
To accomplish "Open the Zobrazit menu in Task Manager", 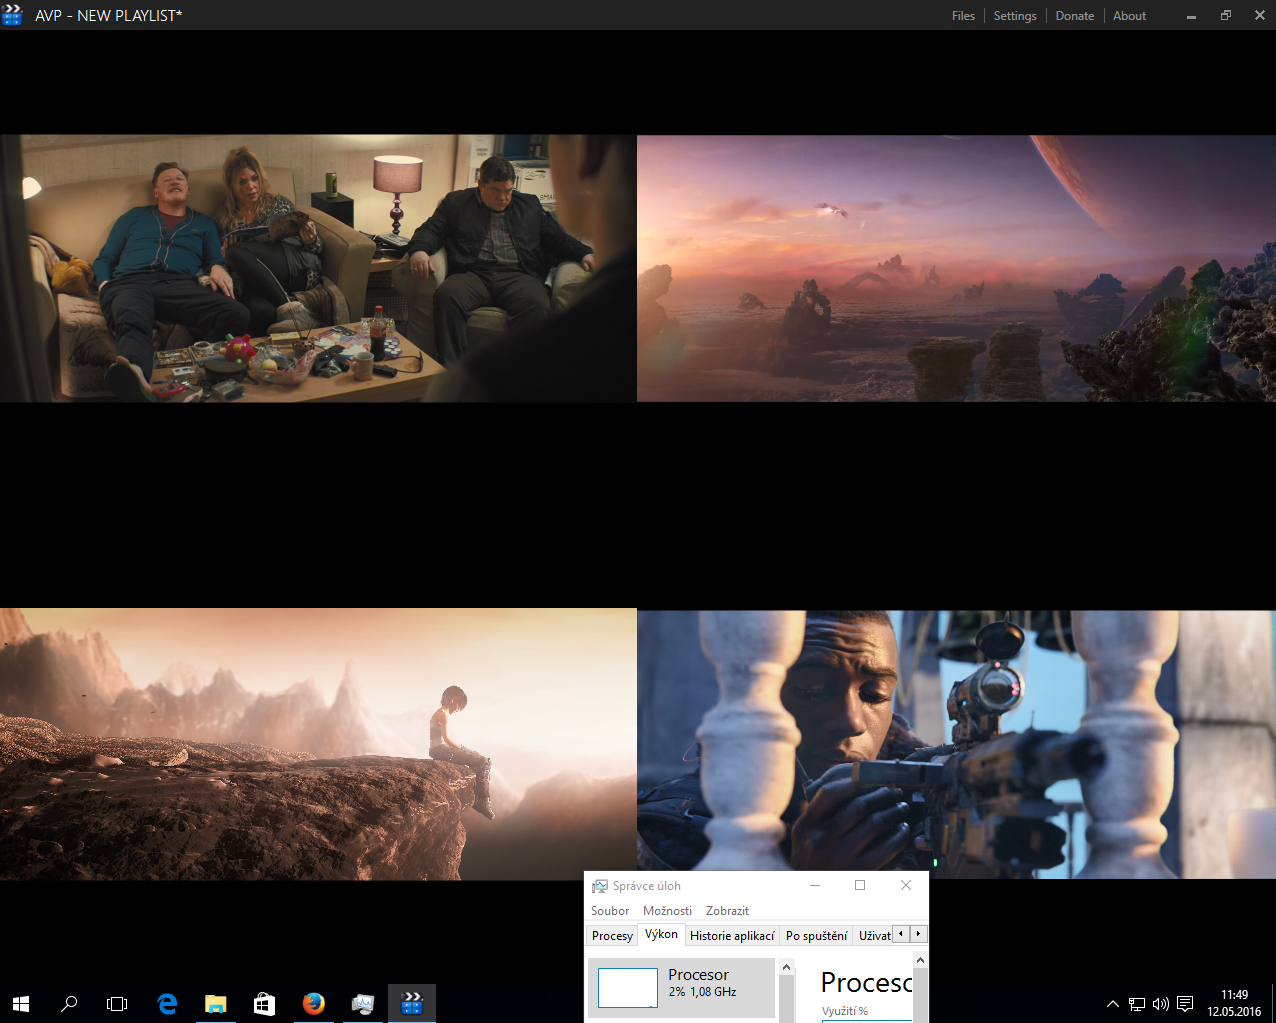I will (x=727, y=911).
